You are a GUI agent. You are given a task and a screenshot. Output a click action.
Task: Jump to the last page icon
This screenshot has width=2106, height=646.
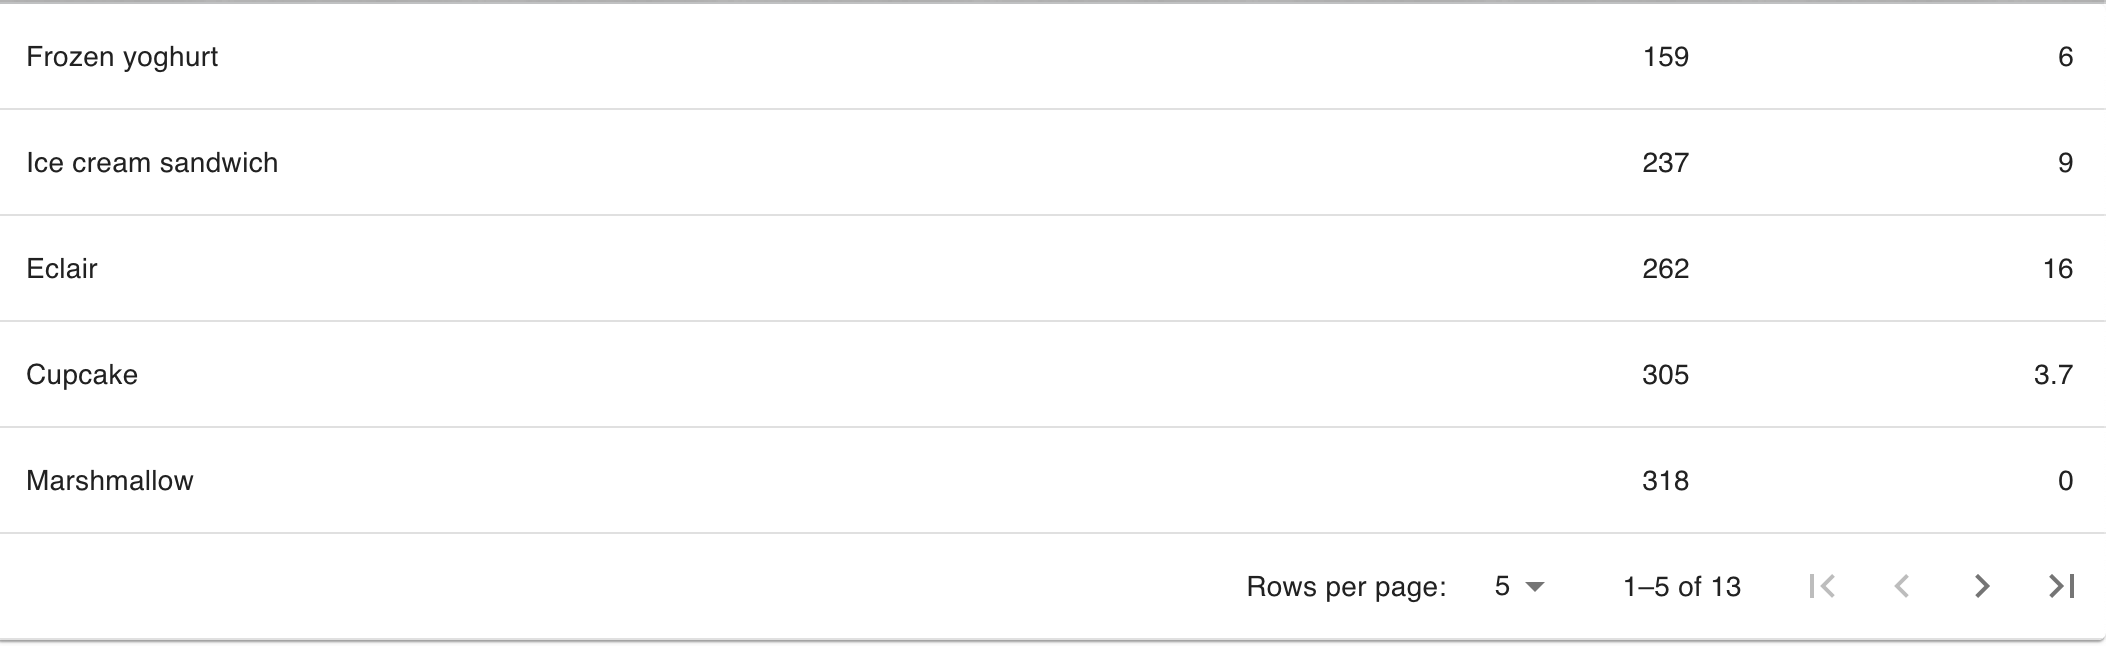pos(2062,586)
